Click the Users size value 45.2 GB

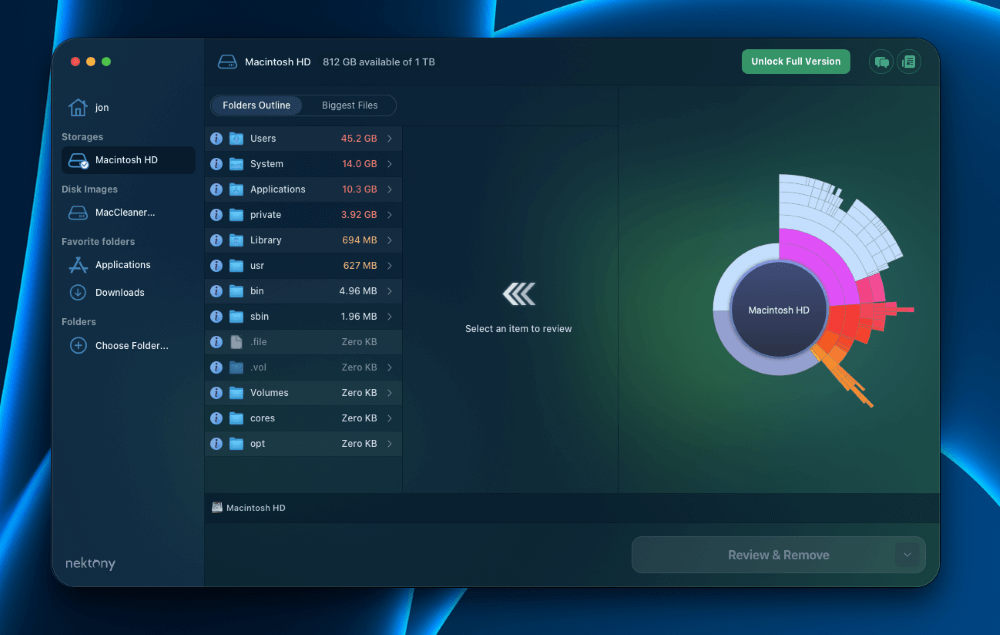pos(358,138)
